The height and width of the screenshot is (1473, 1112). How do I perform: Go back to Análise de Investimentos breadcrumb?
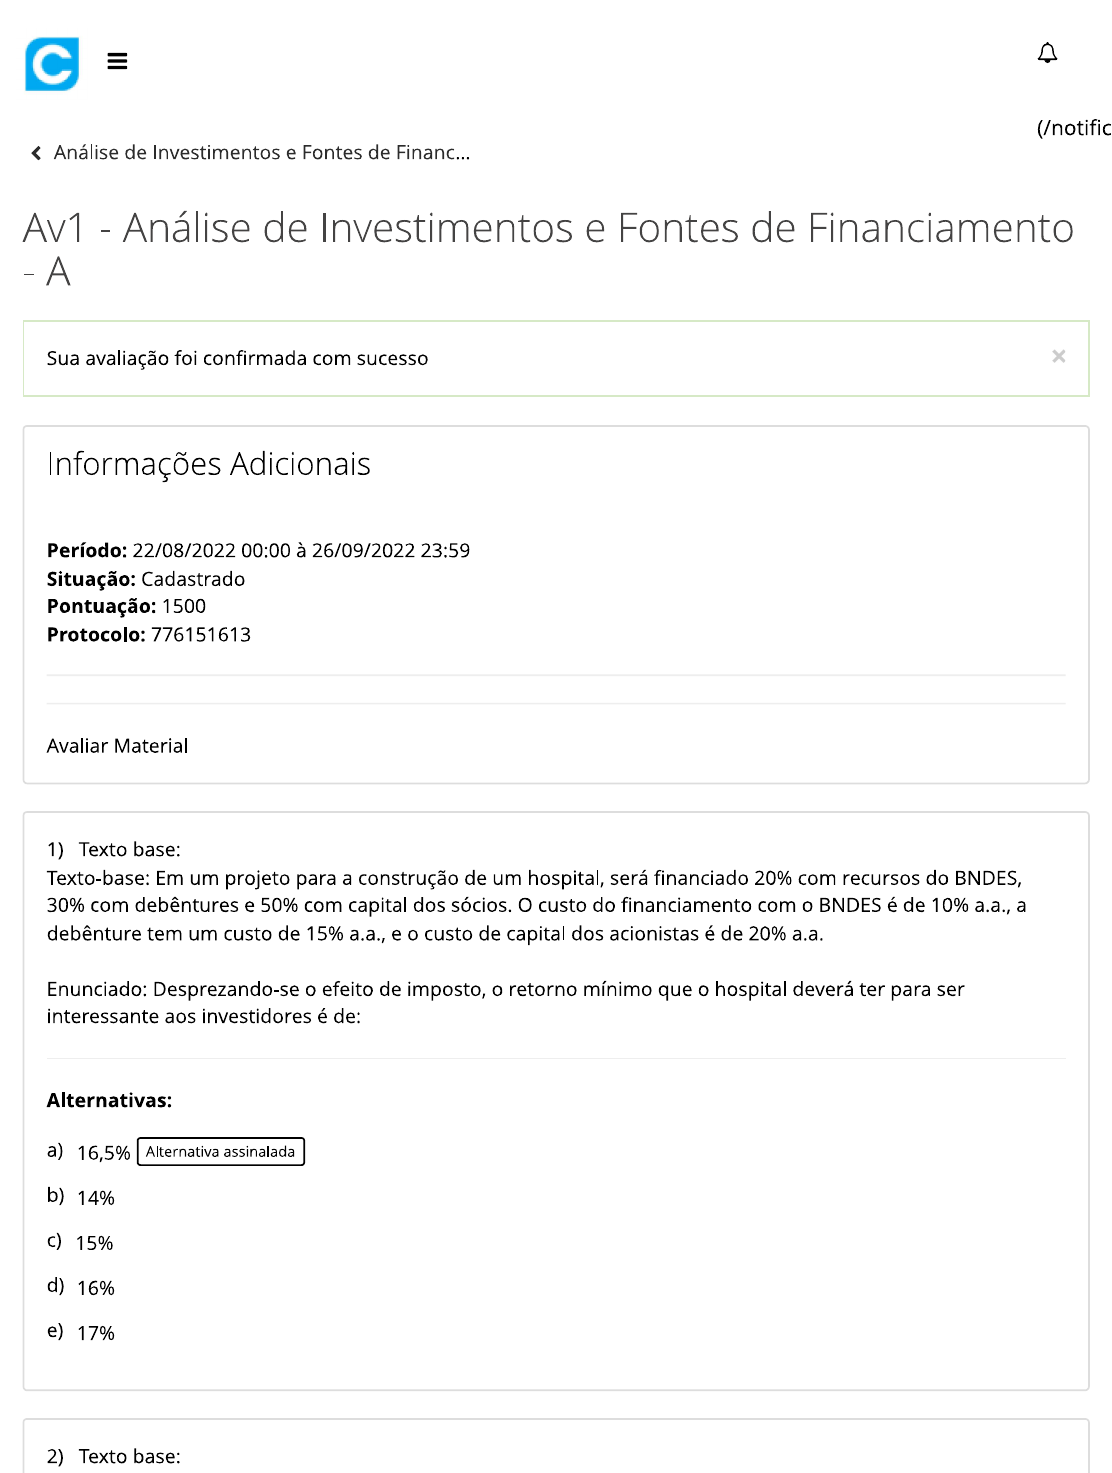click(261, 153)
